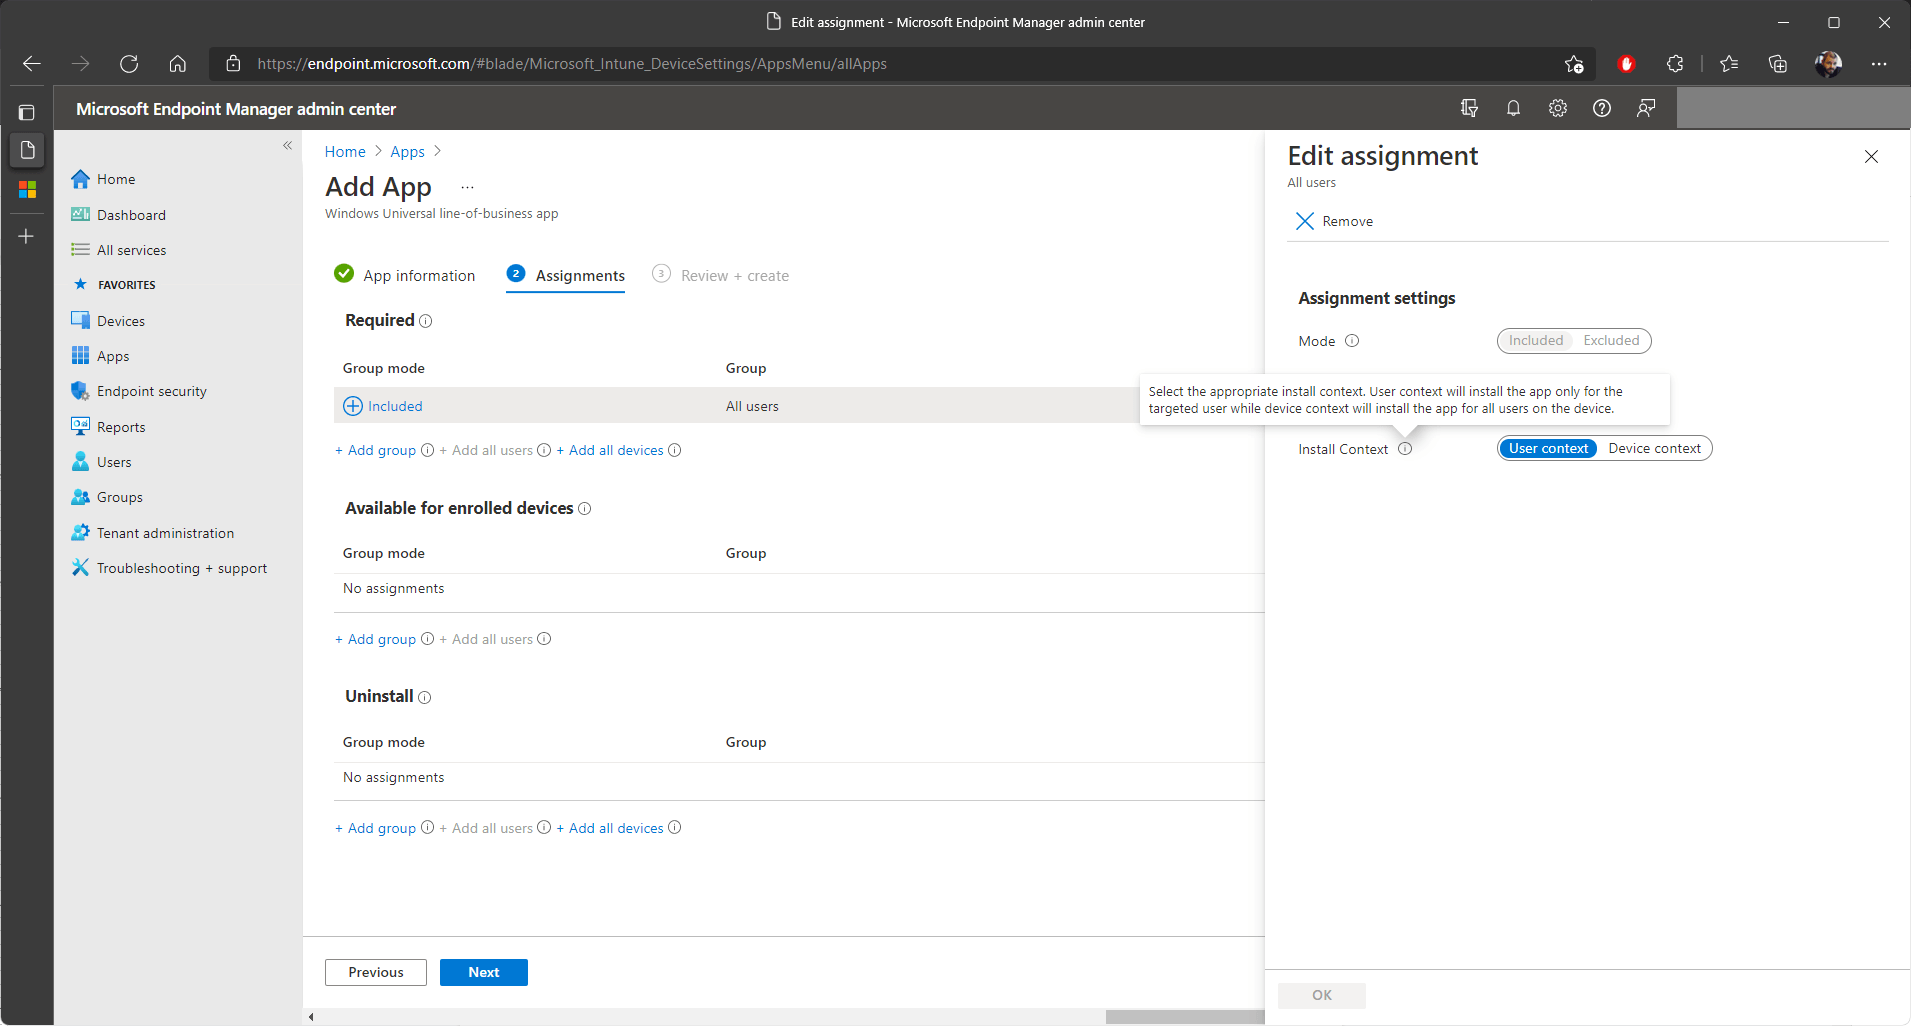
Task: Add all devices under Required section
Action: tap(610, 450)
